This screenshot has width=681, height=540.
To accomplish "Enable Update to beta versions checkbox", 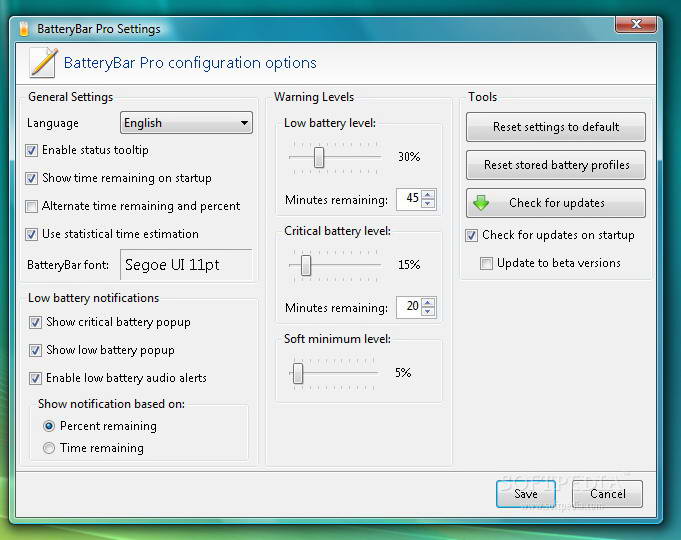I will click(x=486, y=263).
